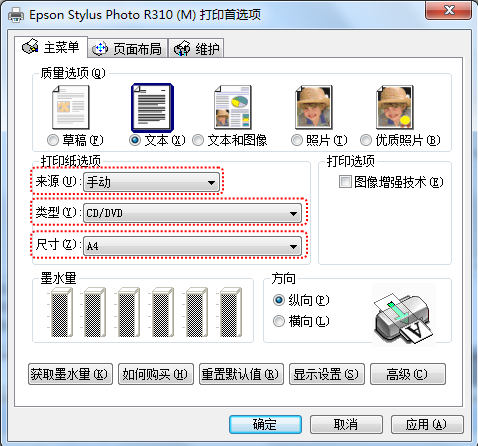Select the 优质照片 best photo icon
Screen dimensions: 478x446
pos(395,107)
